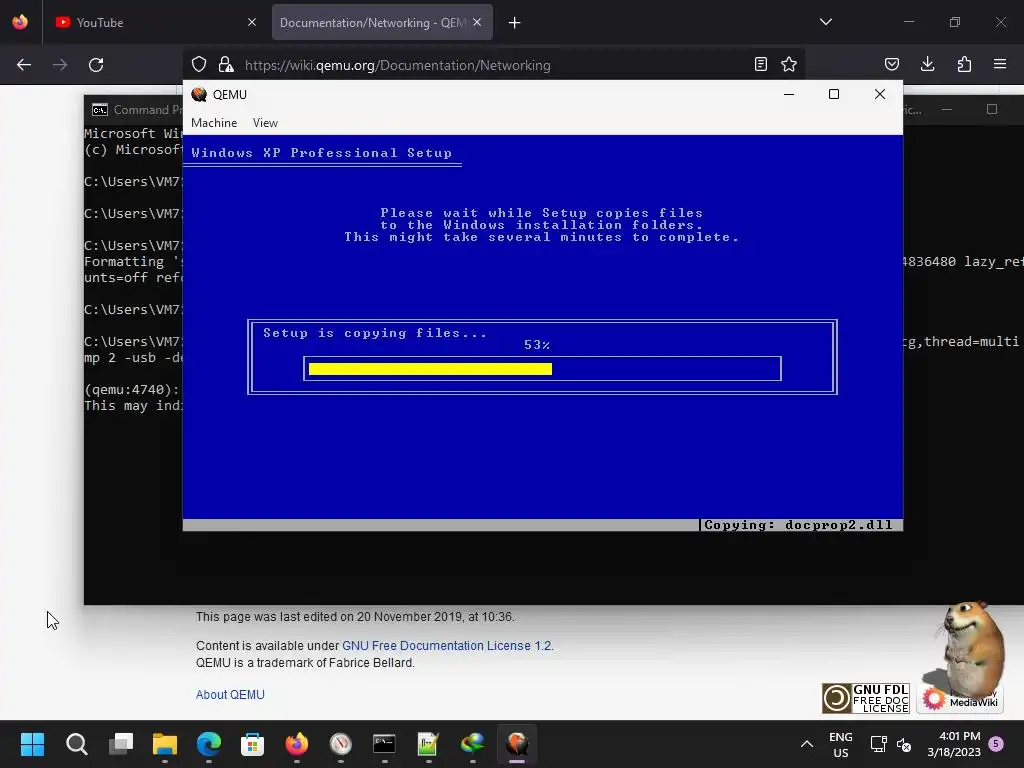1024x768 pixels.
Task: Go back to the previous page
Action: [24, 65]
